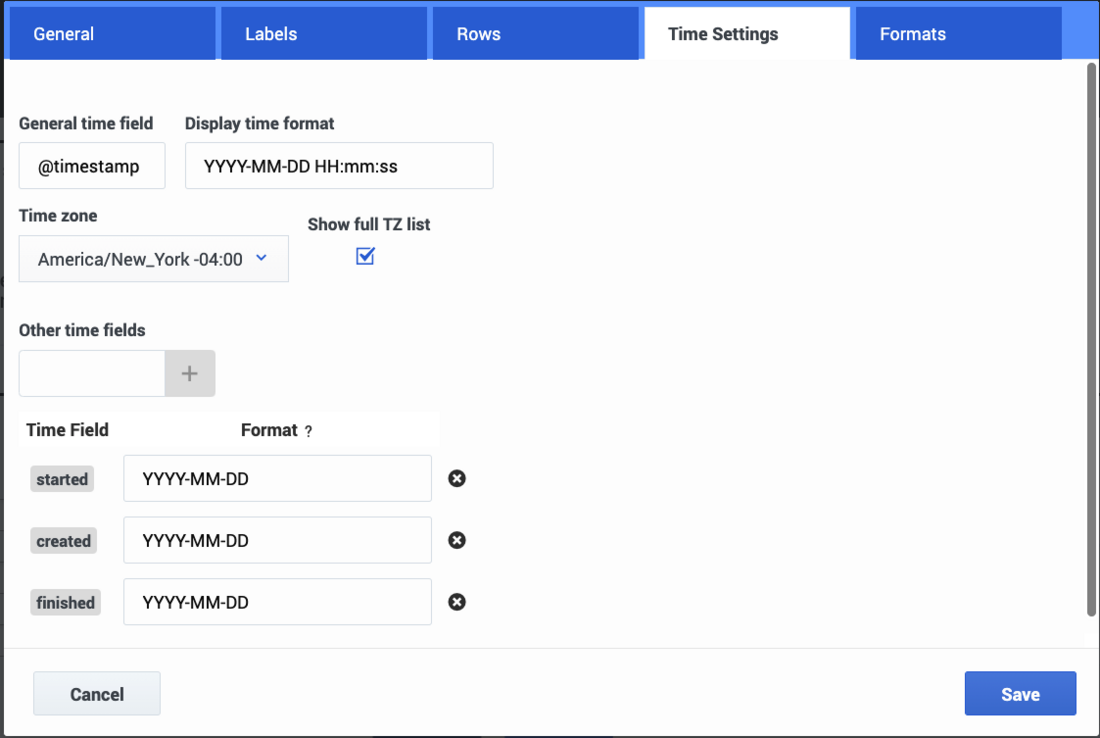
Task: Toggle the Show full TZ list checkbox
Action: [365, 256]
